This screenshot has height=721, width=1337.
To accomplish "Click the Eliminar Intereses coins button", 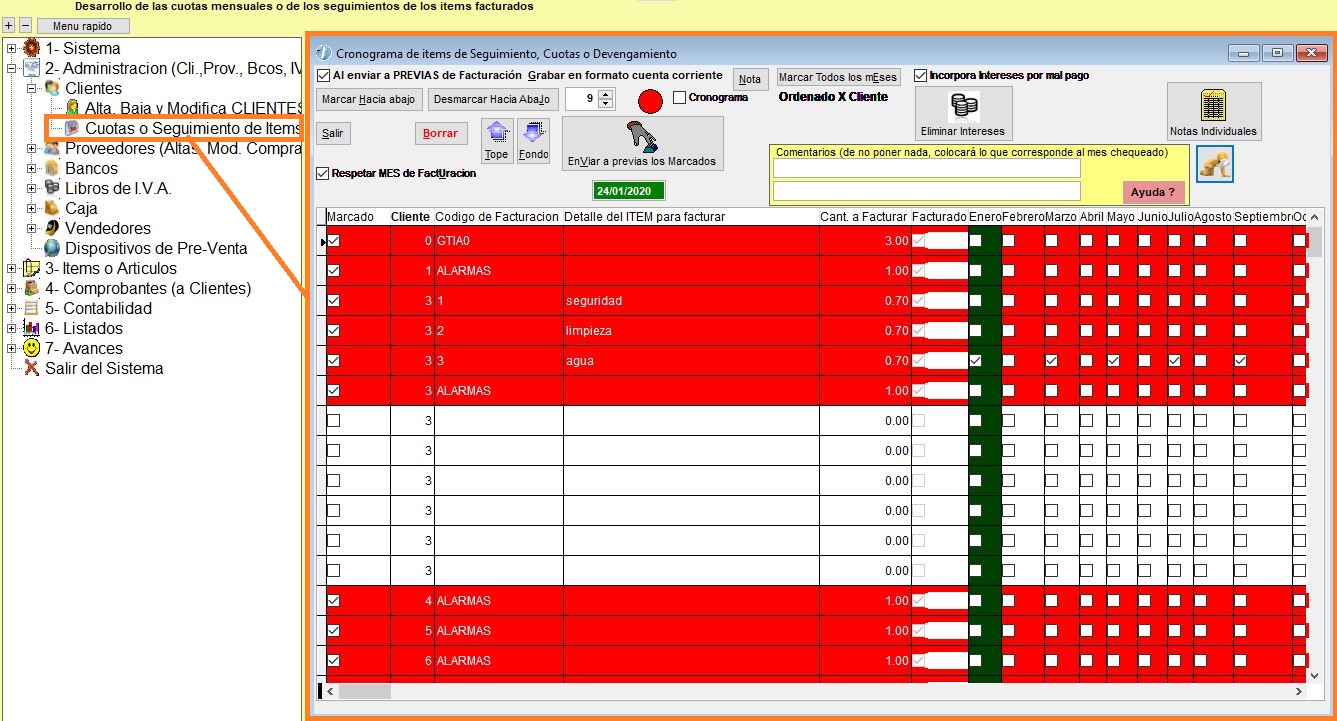I will click(x=963, y=113).
